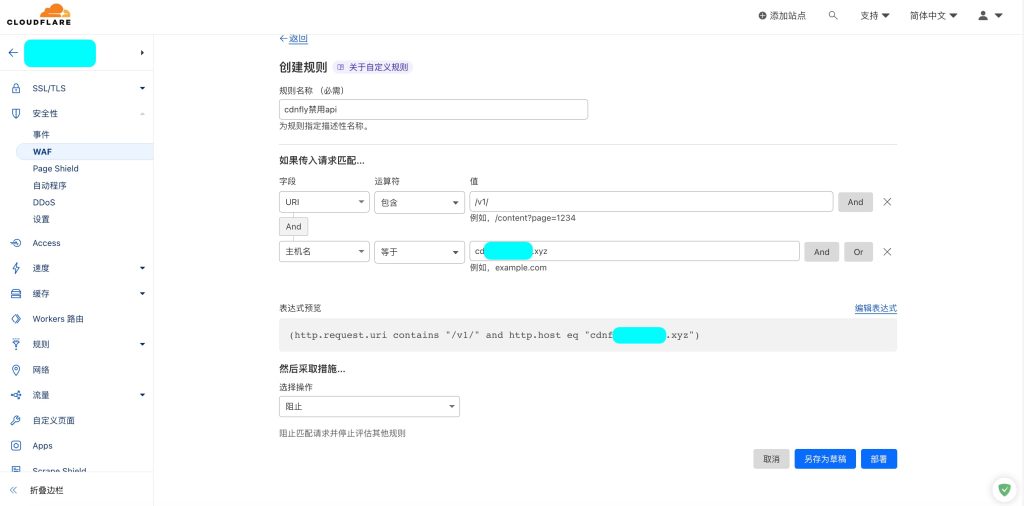Image resolution: width=1024 pixels, height=506 pixels.
Task: Expand the 缓存 sidebar section
Action: click(142, 294)
